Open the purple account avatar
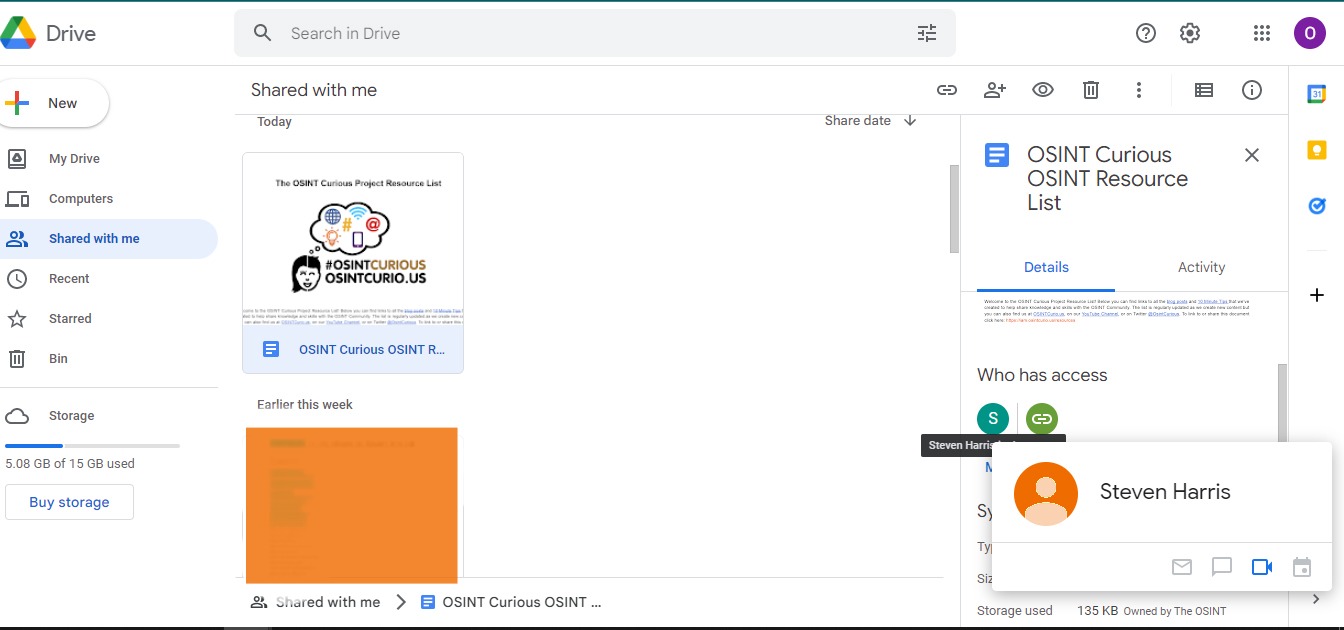This screenshot has height=630, width=1344. 1310,33
